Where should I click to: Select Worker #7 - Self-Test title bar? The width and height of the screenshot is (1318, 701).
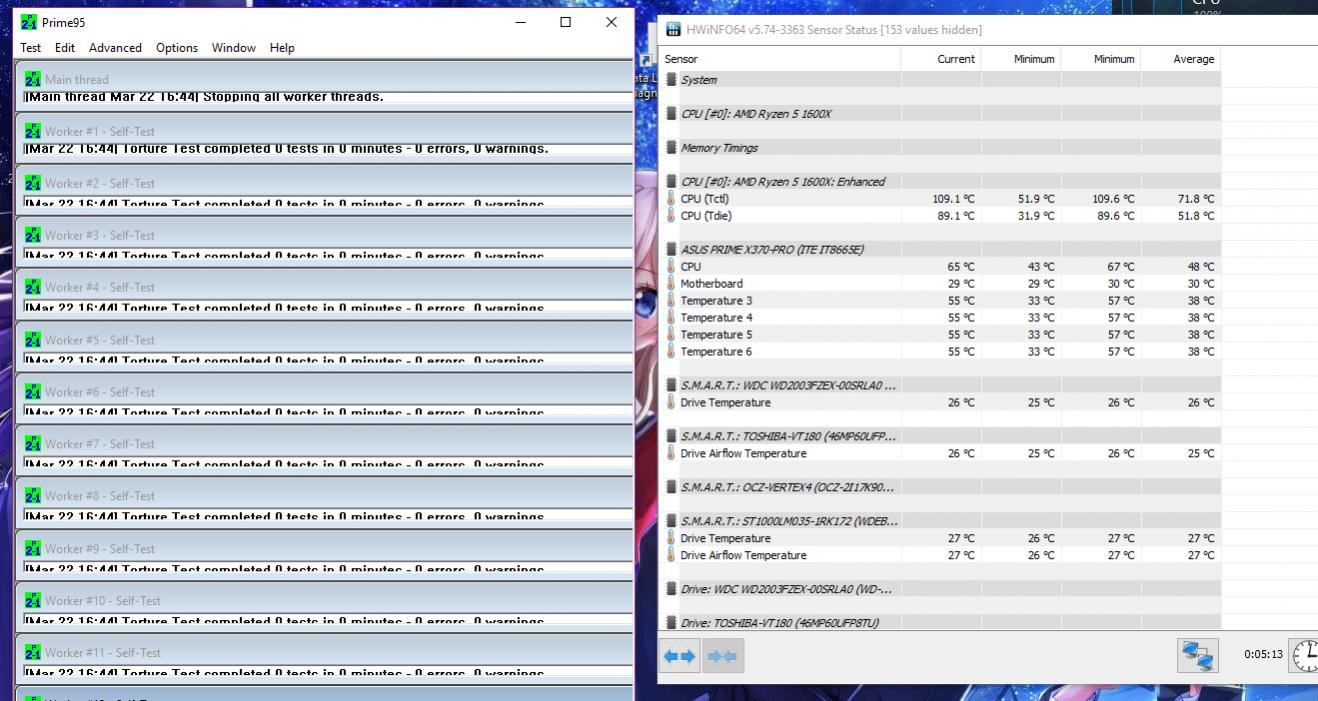point(324,444)
